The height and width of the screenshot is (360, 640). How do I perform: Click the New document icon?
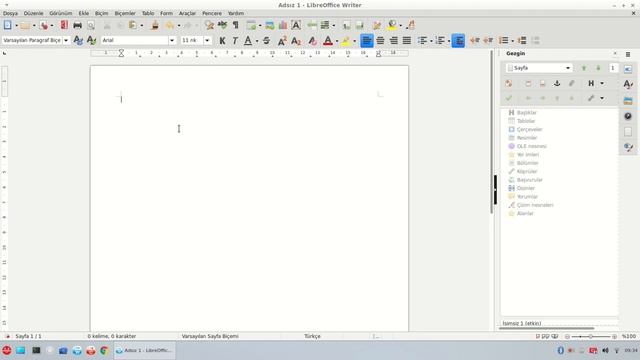tap(8, 25)
